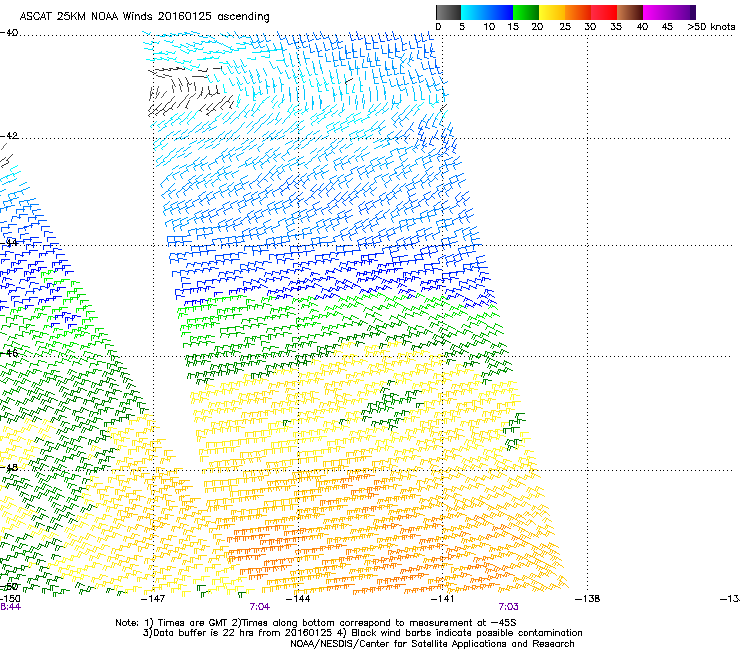Select the red 30-35 knots legend swatch

pyautogui.click(x=604, y=12)
